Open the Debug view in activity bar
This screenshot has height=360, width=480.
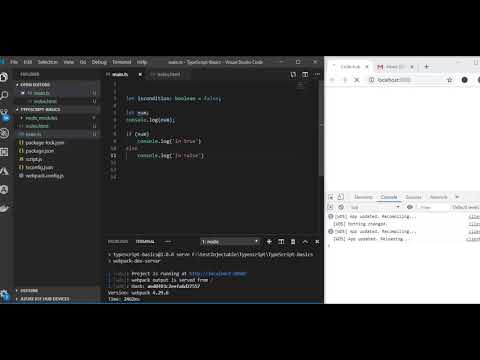coord(4,133)
